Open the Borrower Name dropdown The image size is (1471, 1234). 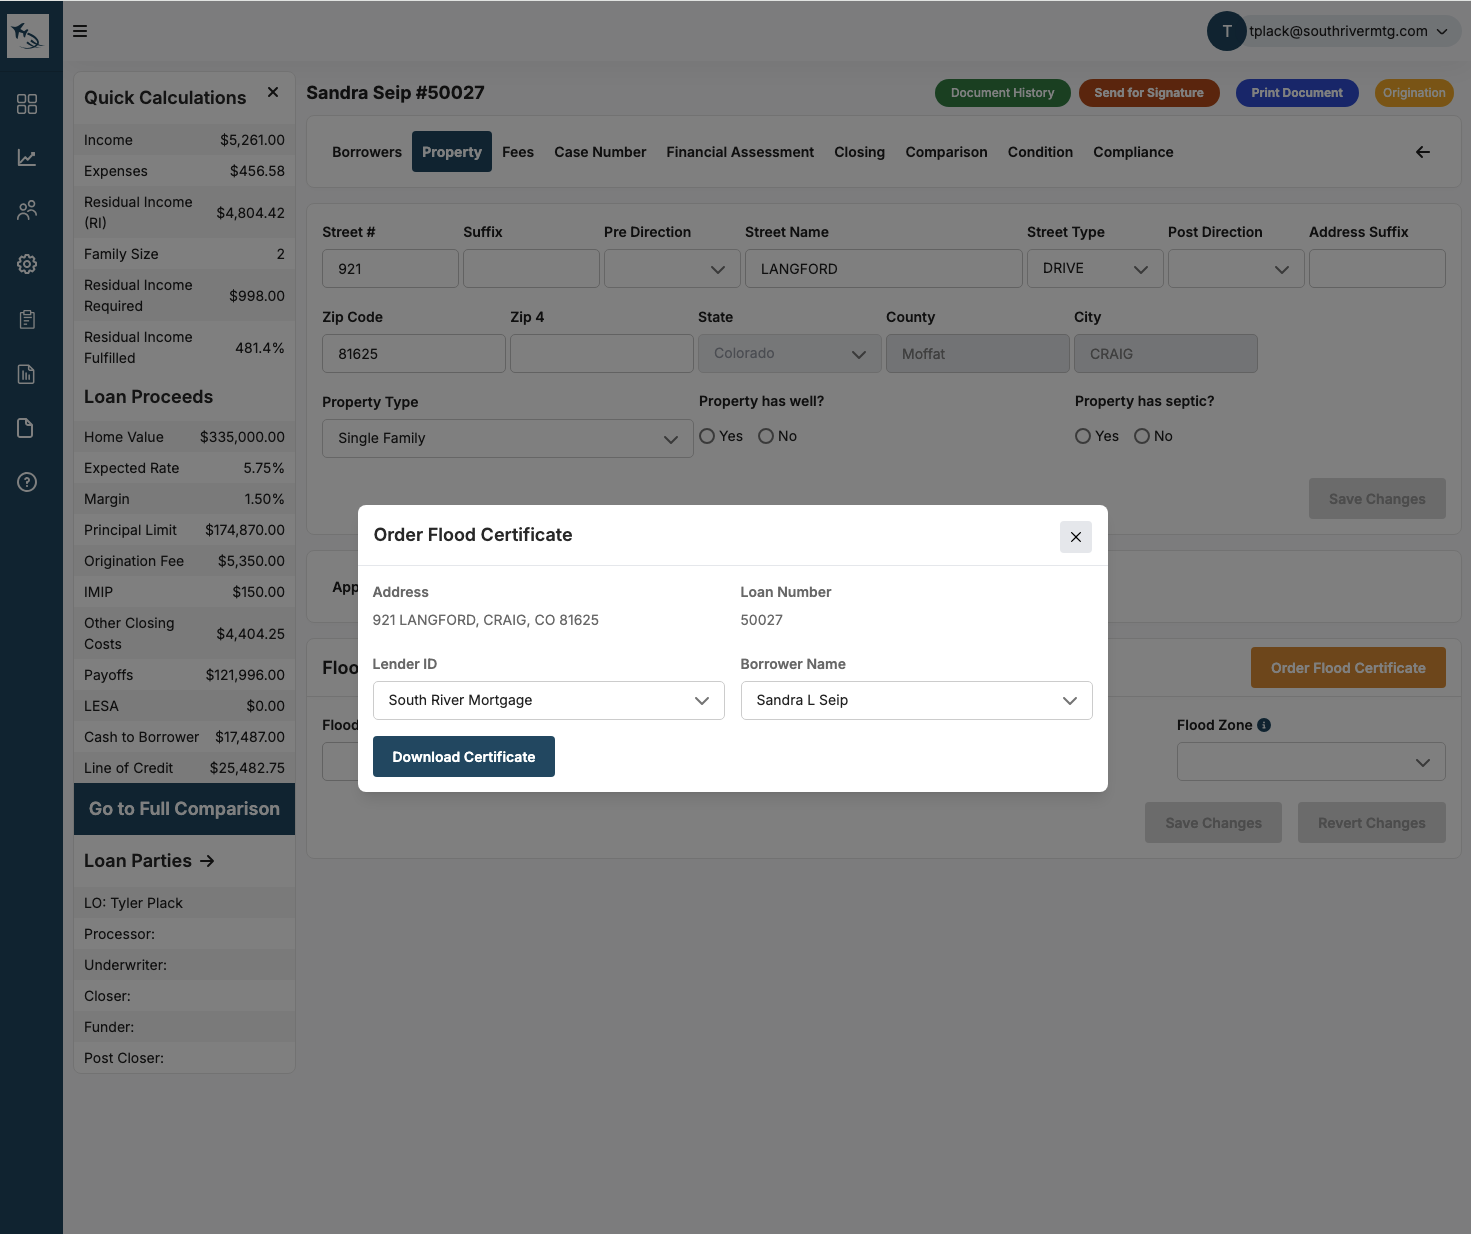click(x=916, y=700)
